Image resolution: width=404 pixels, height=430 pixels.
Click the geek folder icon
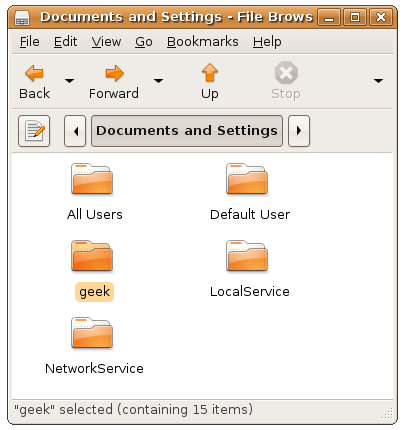pos(92,256)
